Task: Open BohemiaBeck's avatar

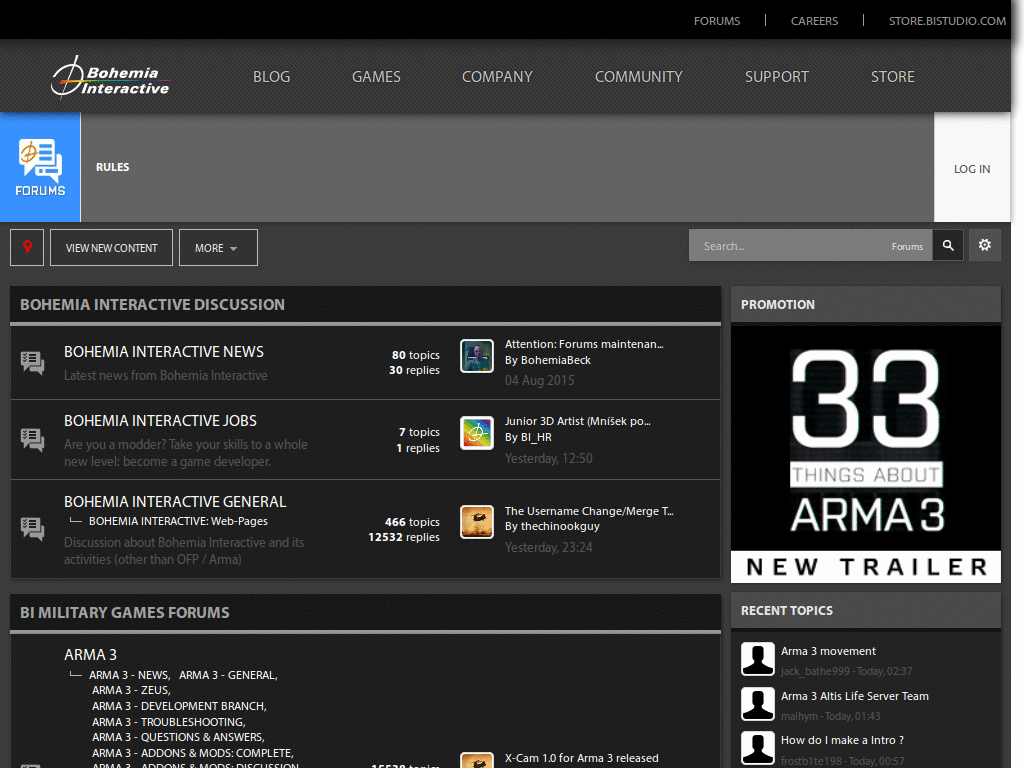Action: click(477, 356)
